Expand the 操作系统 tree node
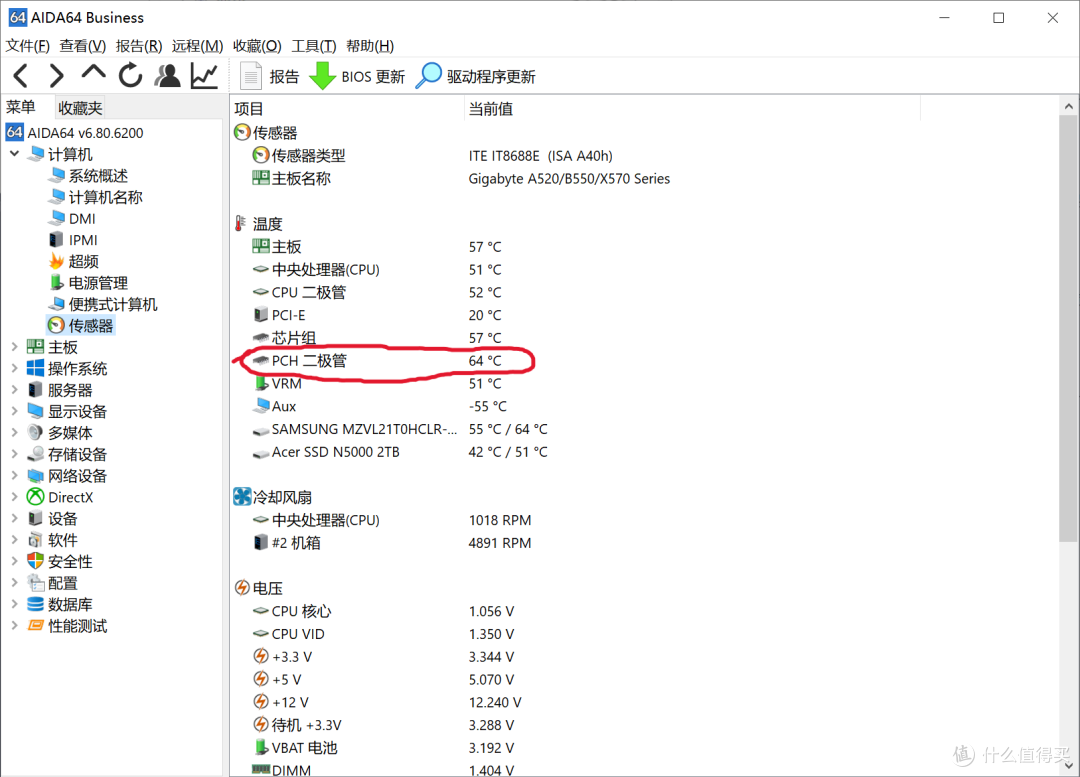Screen dimensions: 1080x777 pyautogui.click(x=14, y=368)
